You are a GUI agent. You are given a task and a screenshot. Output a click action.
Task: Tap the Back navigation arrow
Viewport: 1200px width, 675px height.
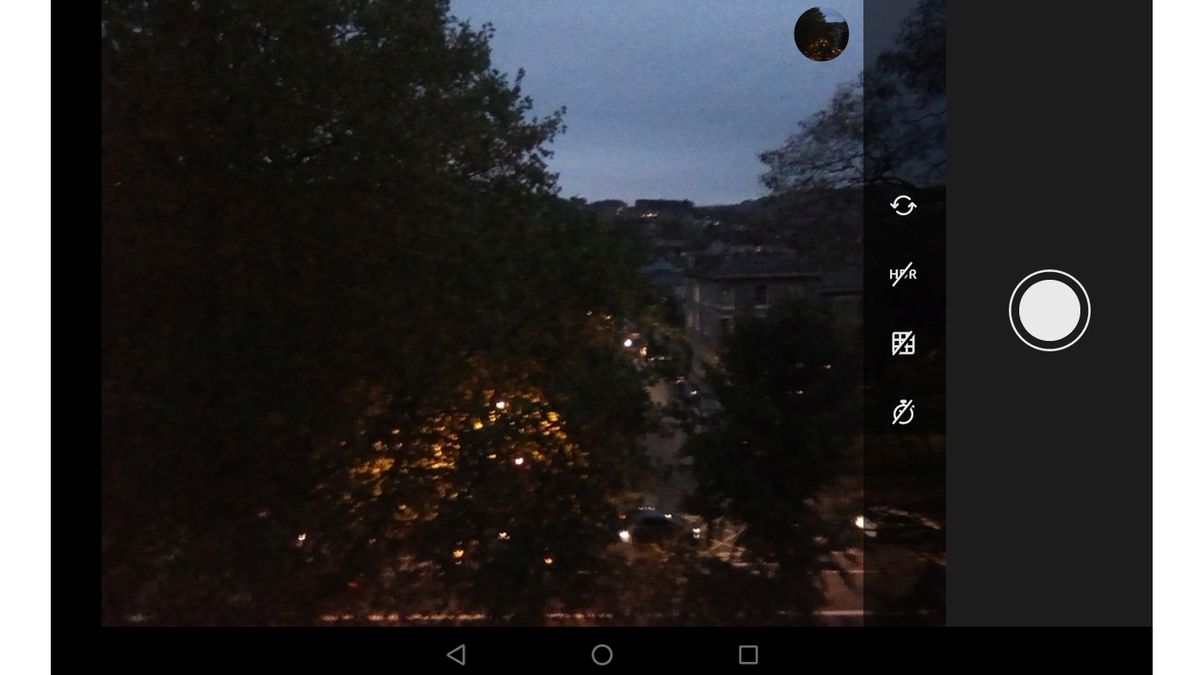click(x=456, y=652)
